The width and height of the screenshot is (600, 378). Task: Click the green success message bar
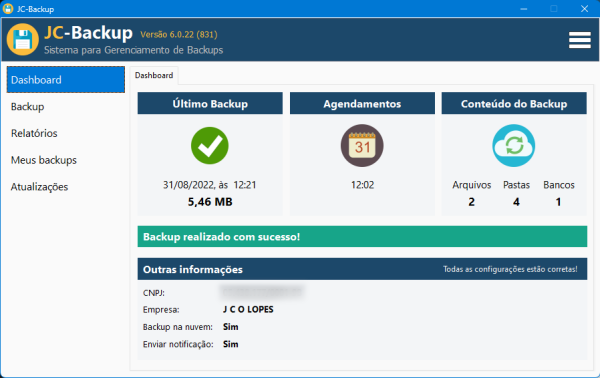pos(362,236)
